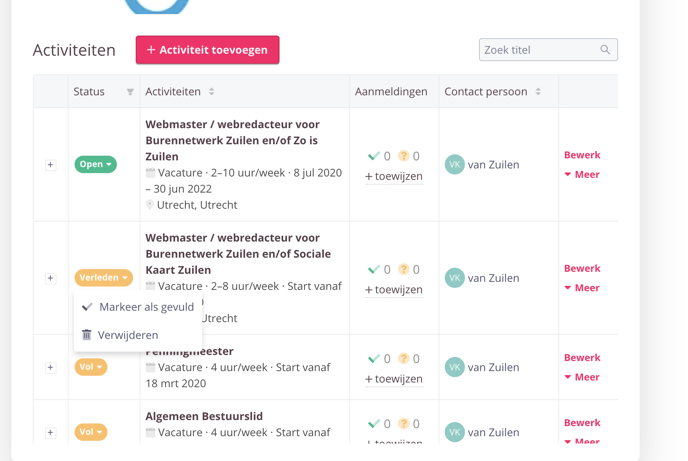Open Meer menu in second row
This screenshot has height=461, width=688.
click(582, 288)
